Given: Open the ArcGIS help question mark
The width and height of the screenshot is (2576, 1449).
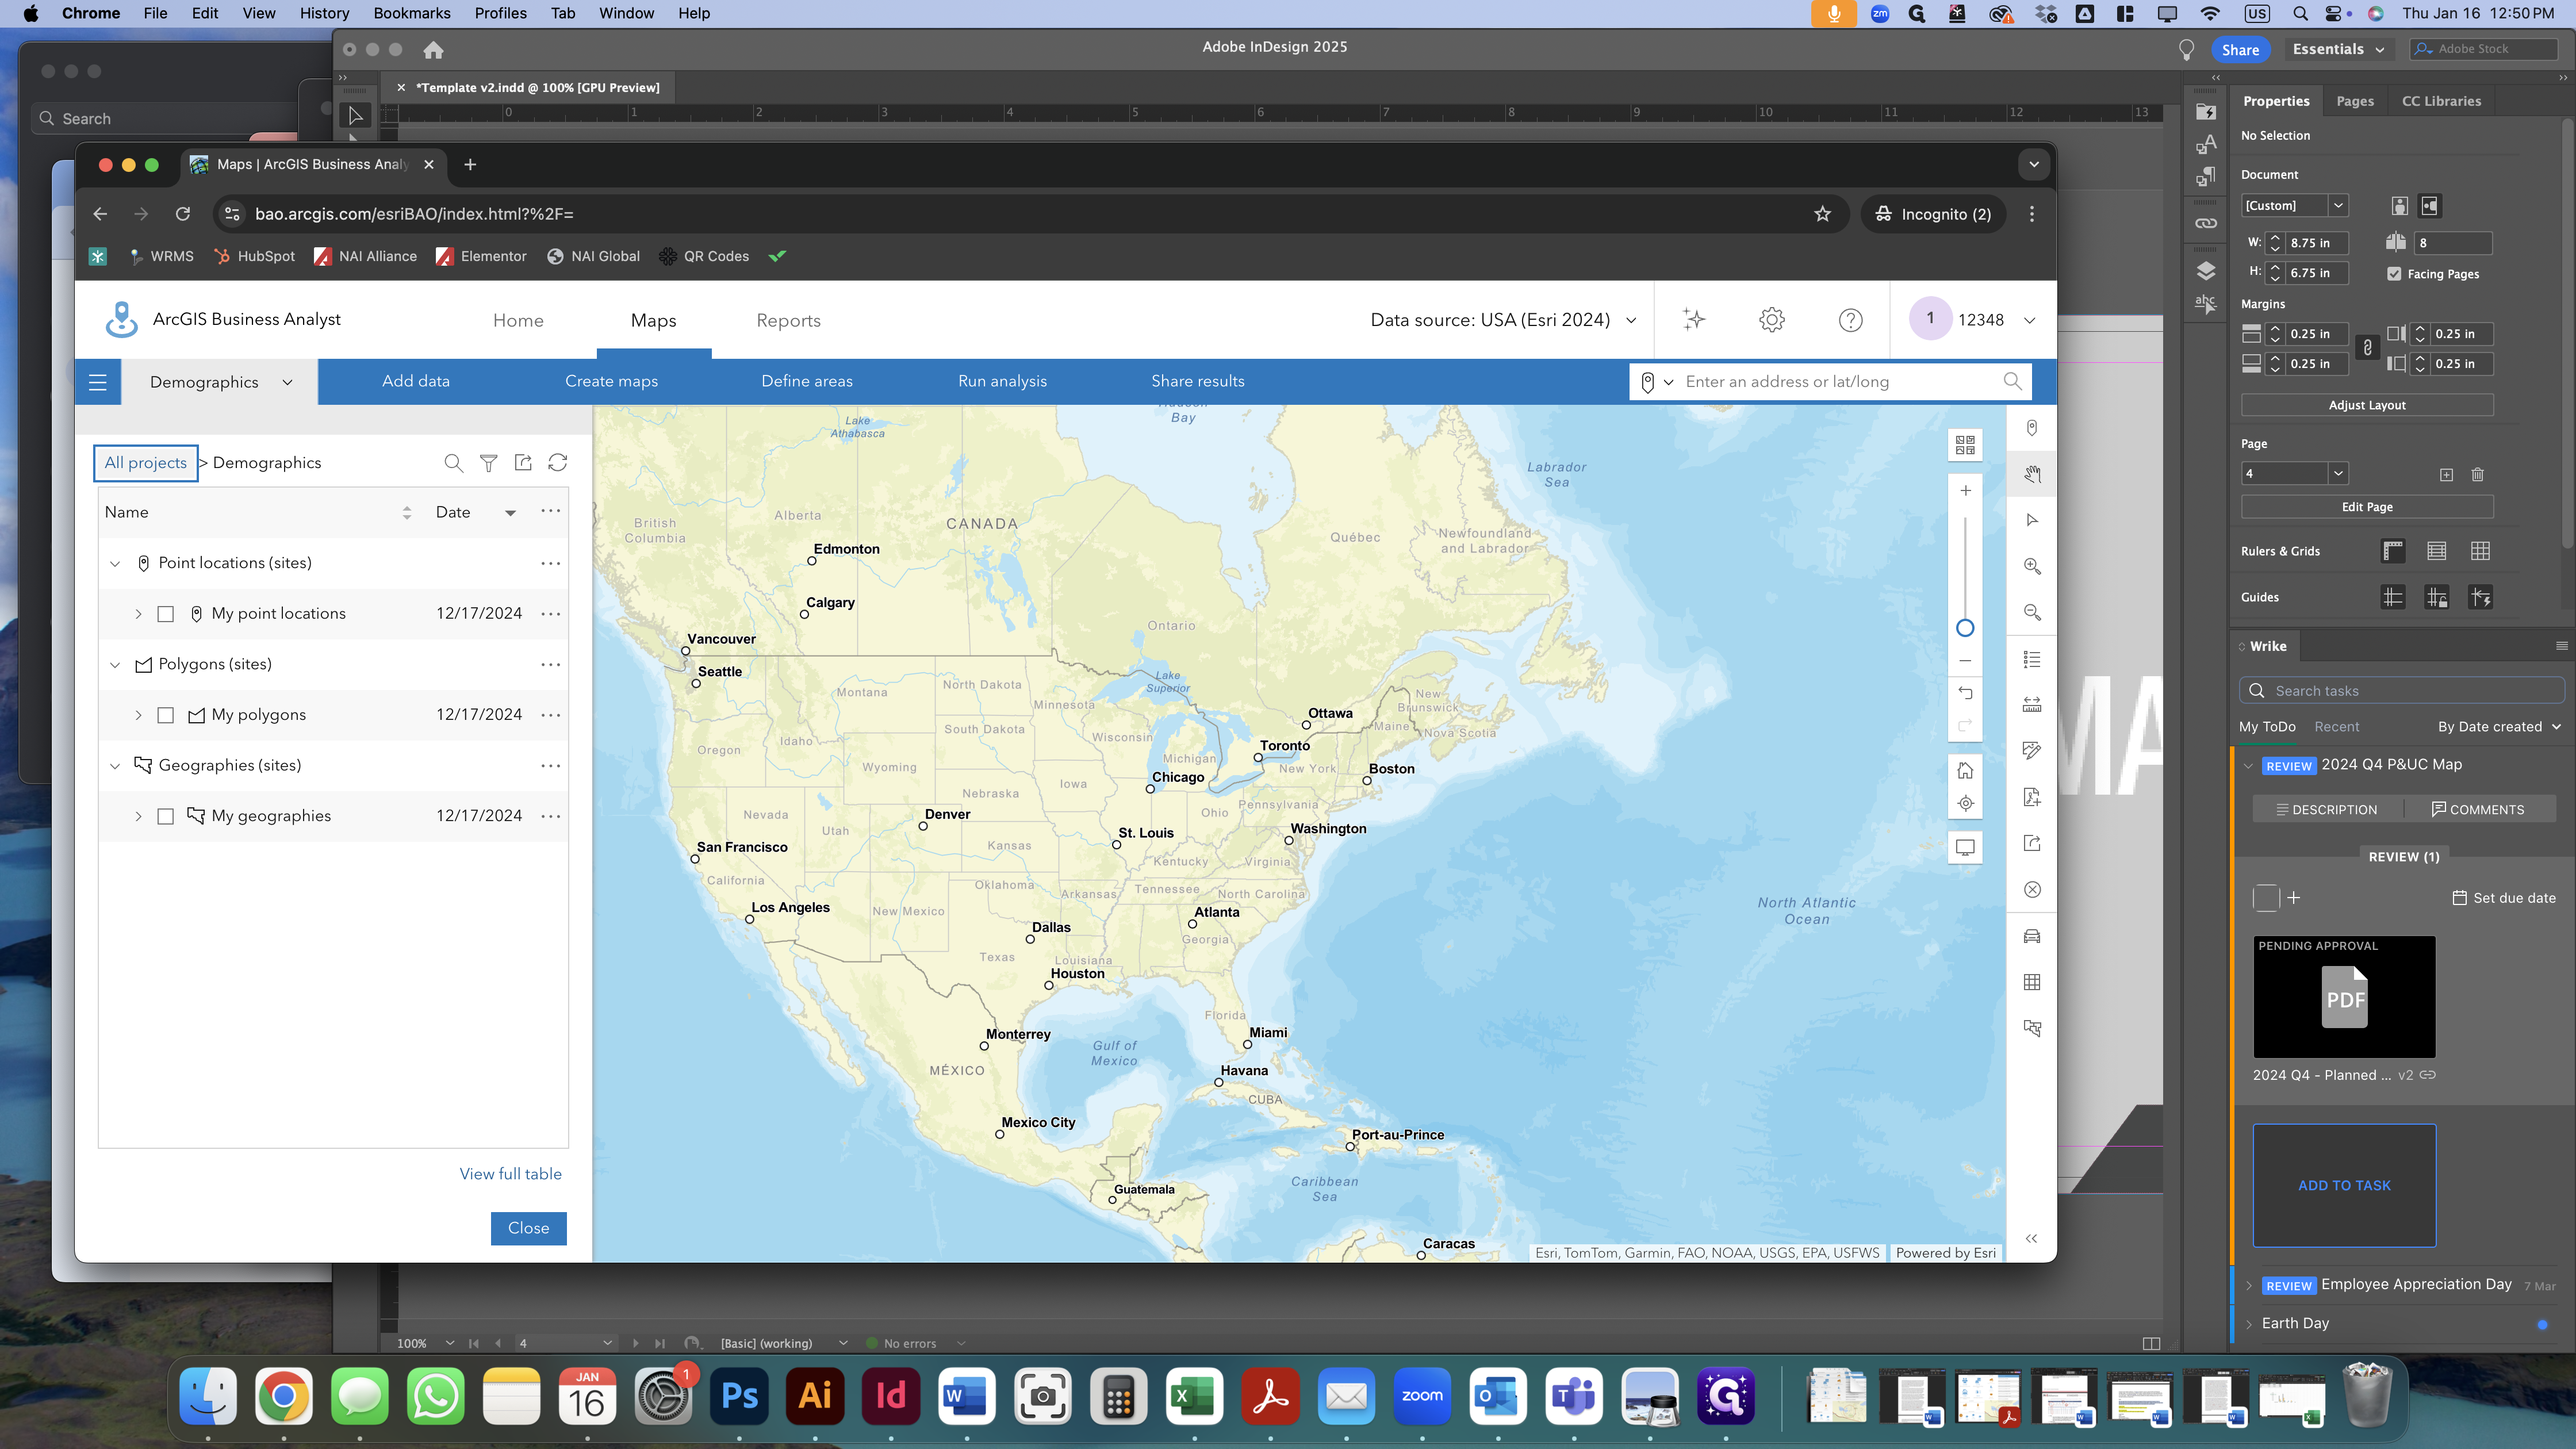Looking at the screenshot, I should [1851, 320].
